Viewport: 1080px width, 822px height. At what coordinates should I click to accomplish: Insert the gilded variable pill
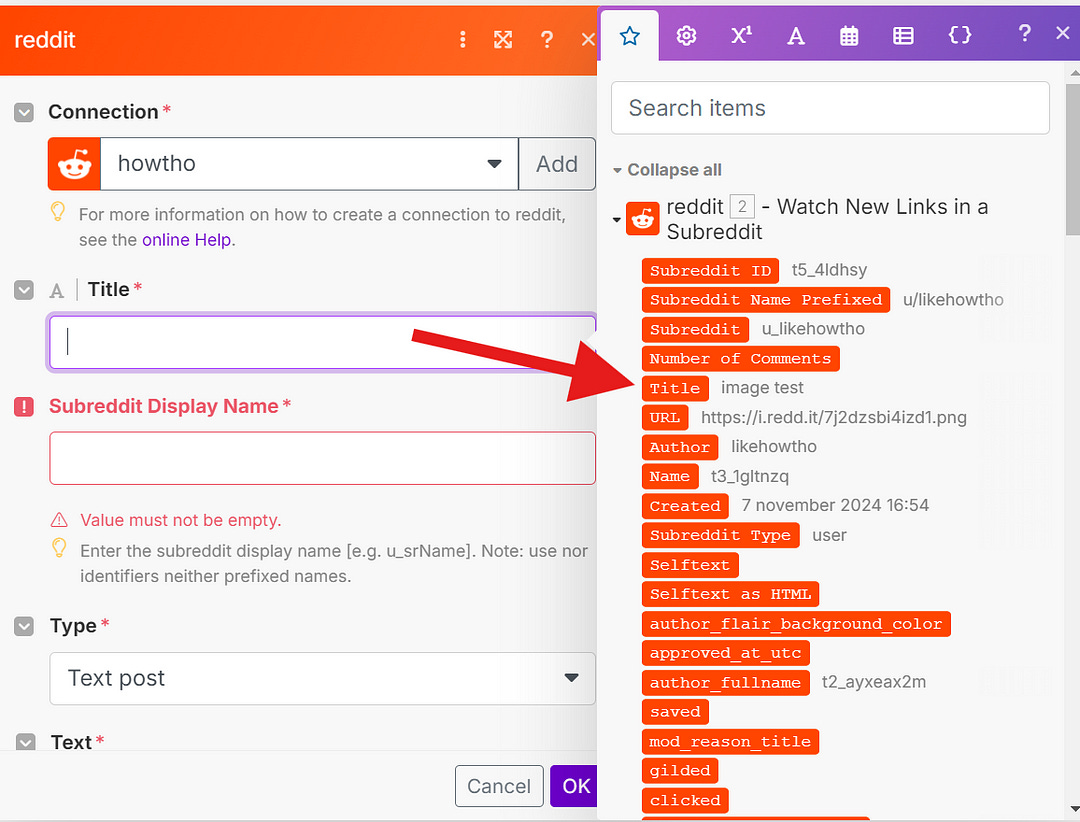point(680,770)
